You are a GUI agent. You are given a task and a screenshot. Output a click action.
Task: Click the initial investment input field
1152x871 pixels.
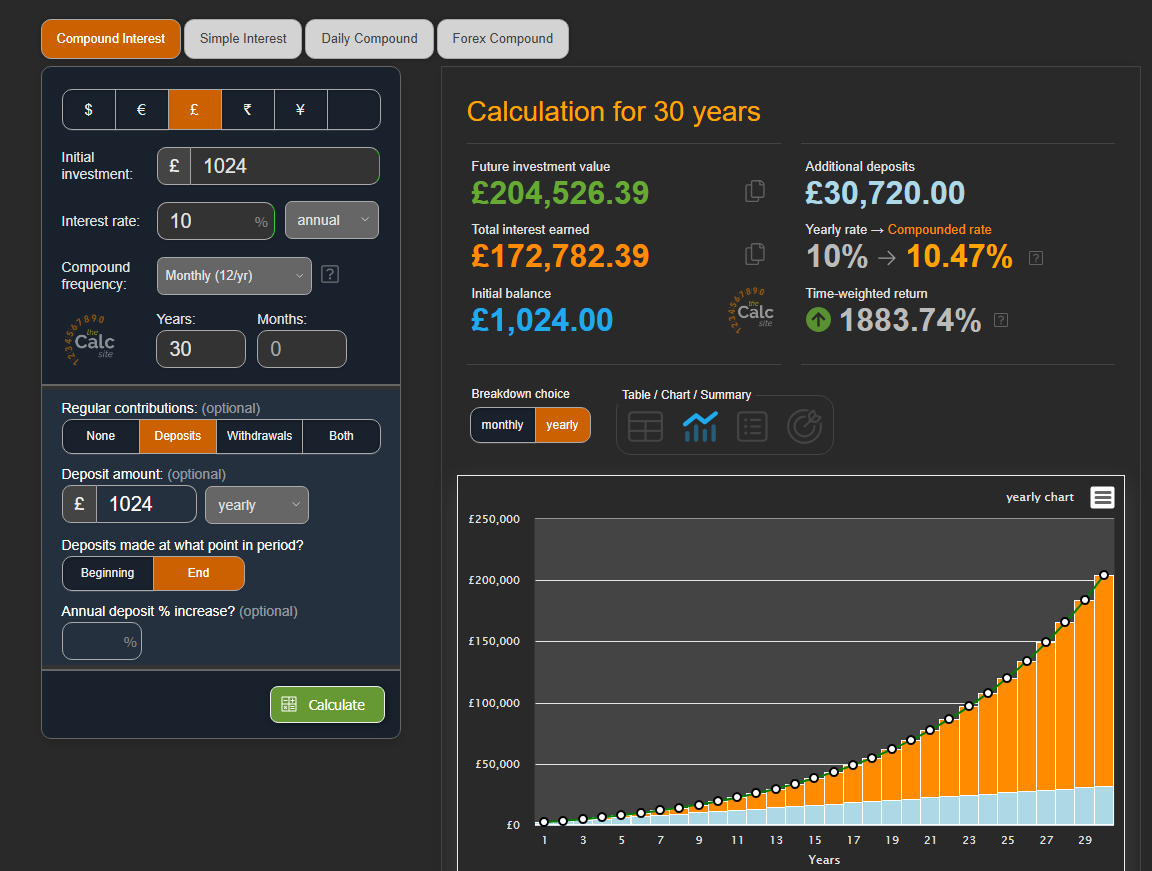(x=283, y=166)
